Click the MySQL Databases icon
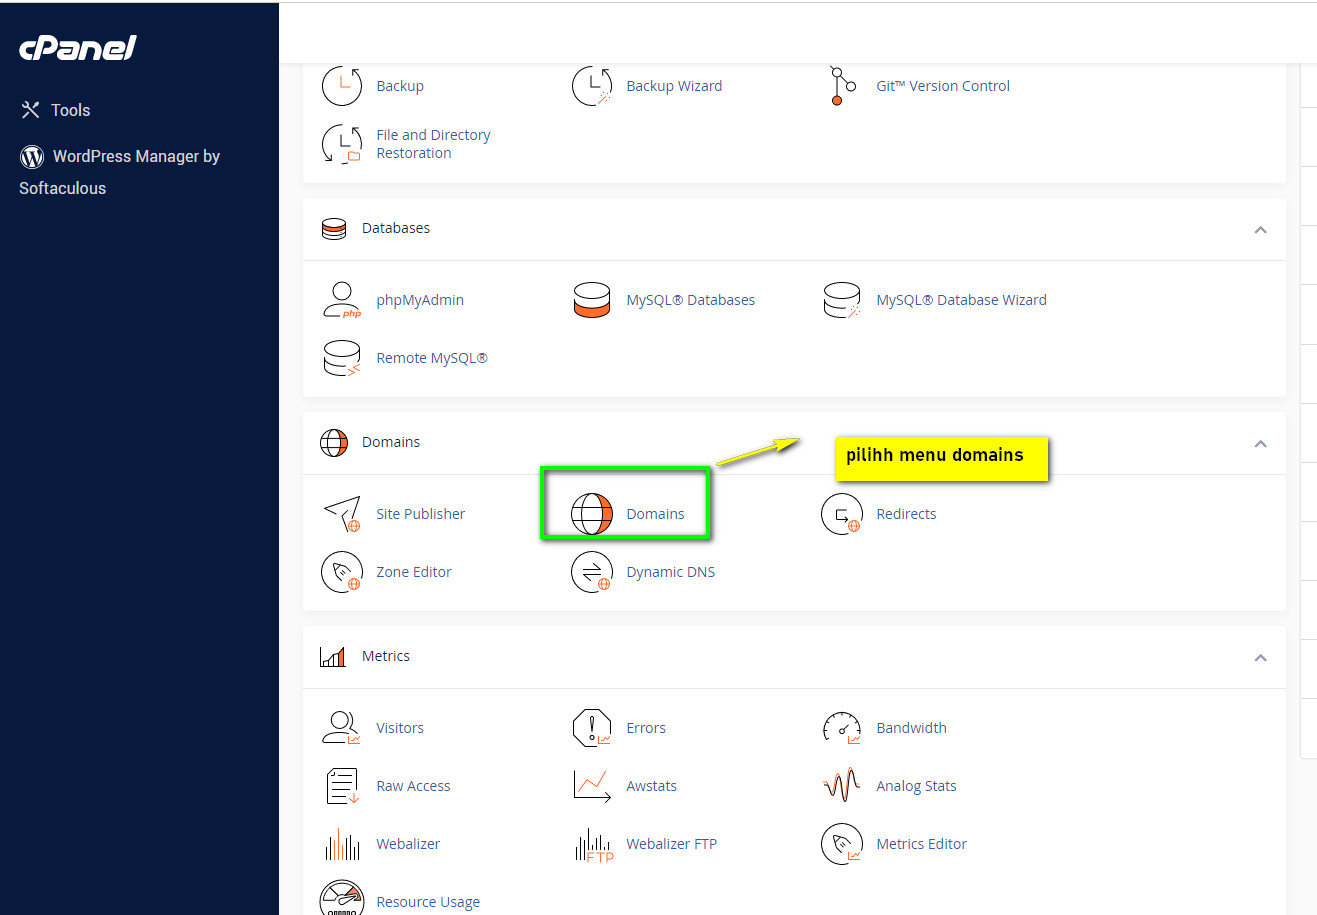Image resolution: width=1317 pixels, height=915 pixels. point(592,300)
